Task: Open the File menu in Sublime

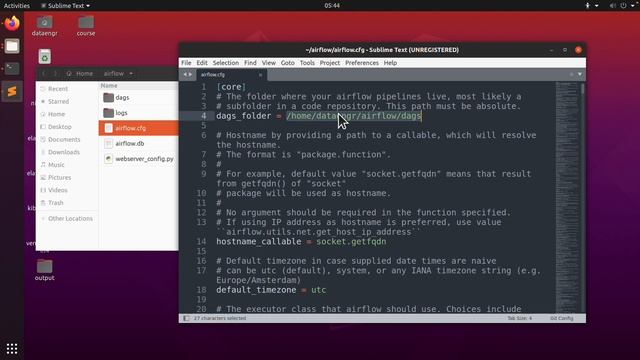Action: click(186, 63)
